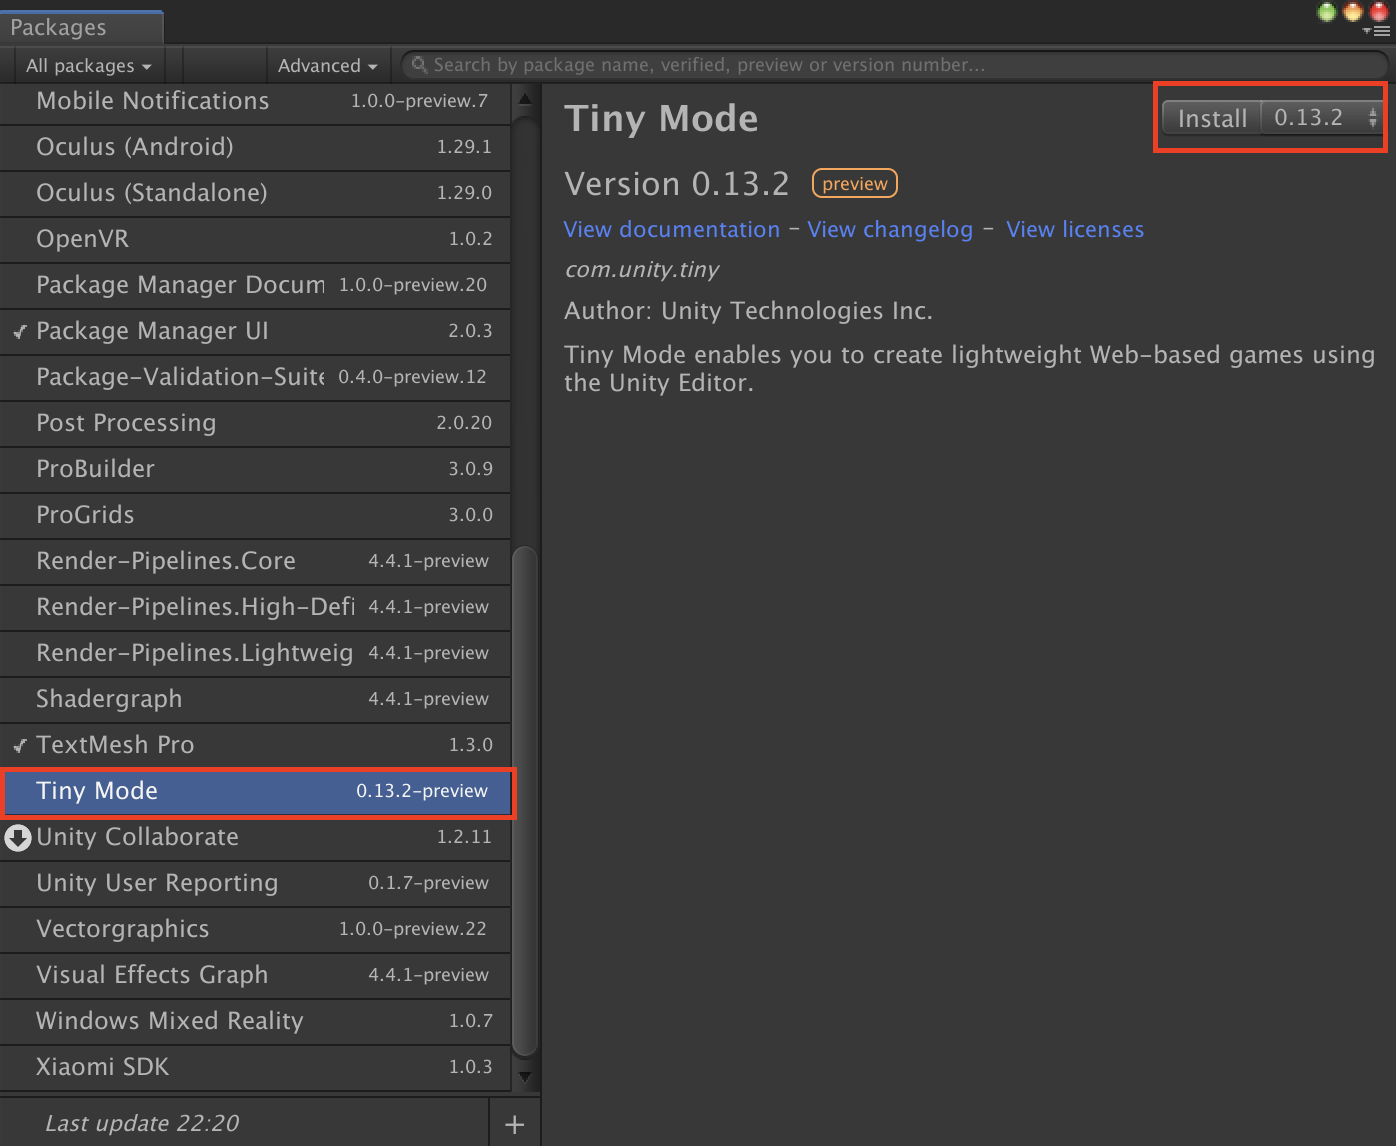
Task: Click the add package plus icon
Action: [514, 1124]
